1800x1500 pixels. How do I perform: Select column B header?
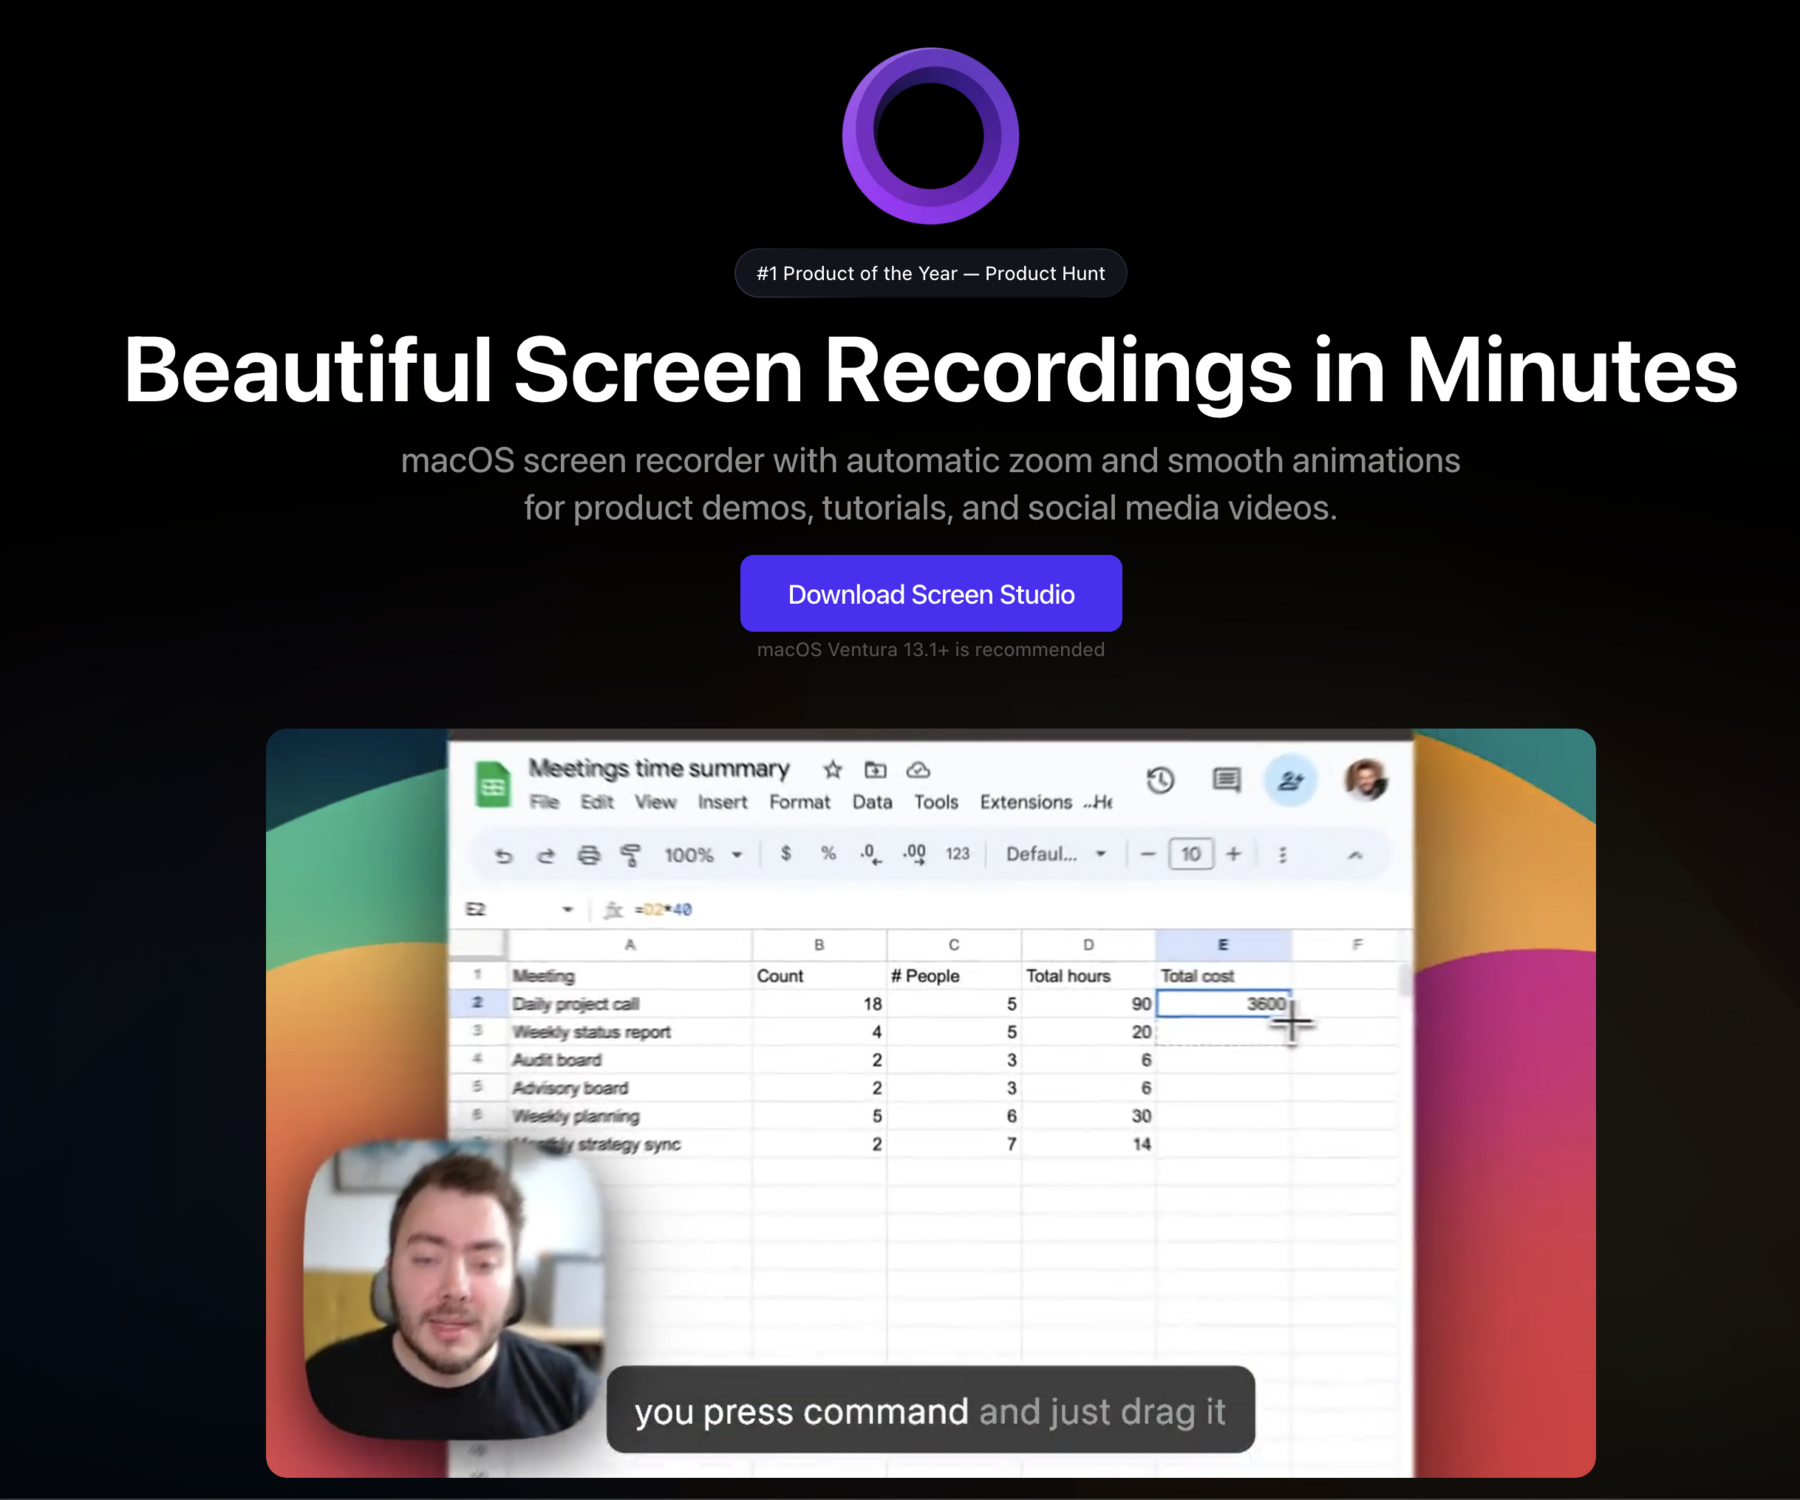tap(819, 945)
